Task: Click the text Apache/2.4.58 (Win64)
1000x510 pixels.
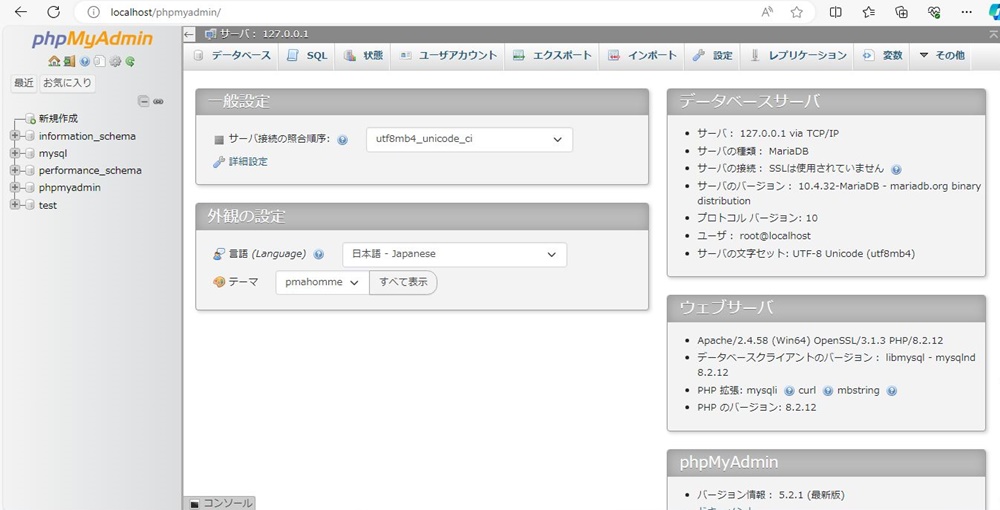Action: tap(754, 340)
